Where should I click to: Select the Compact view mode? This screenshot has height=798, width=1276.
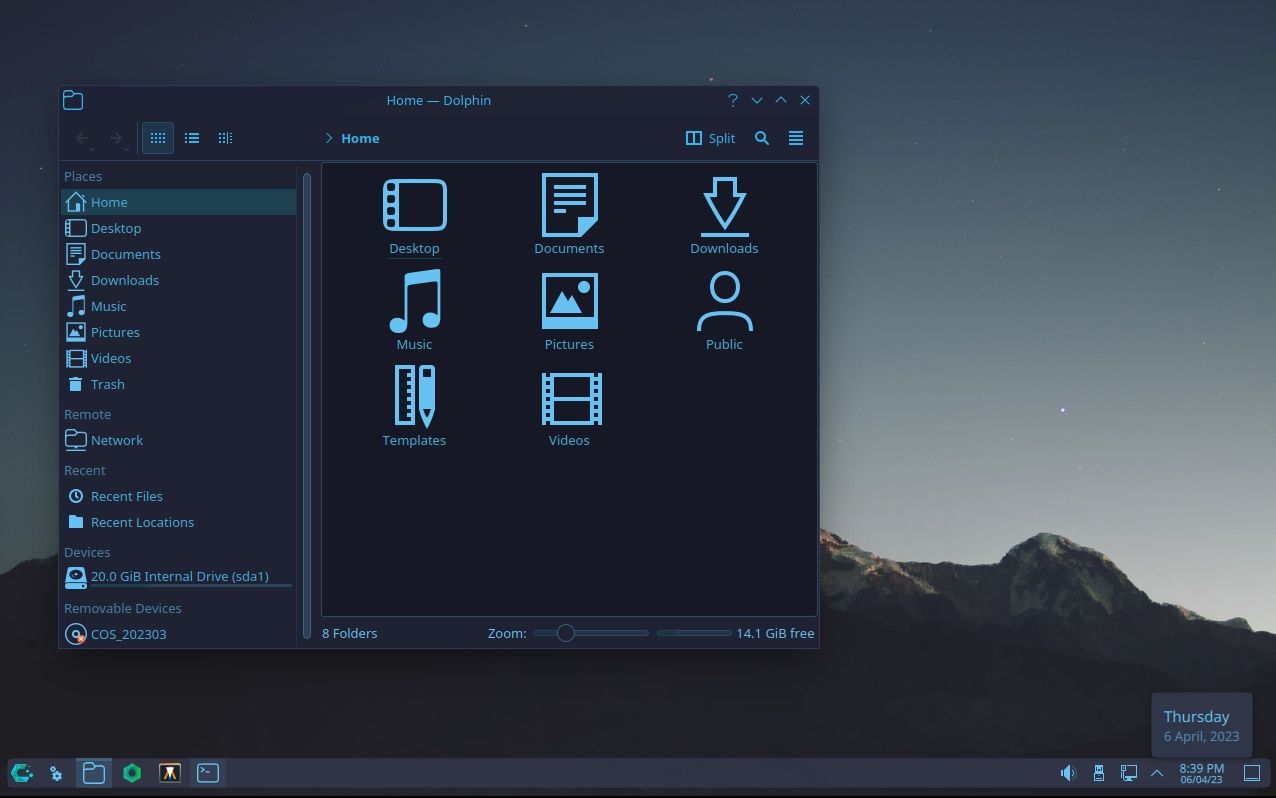192,138
